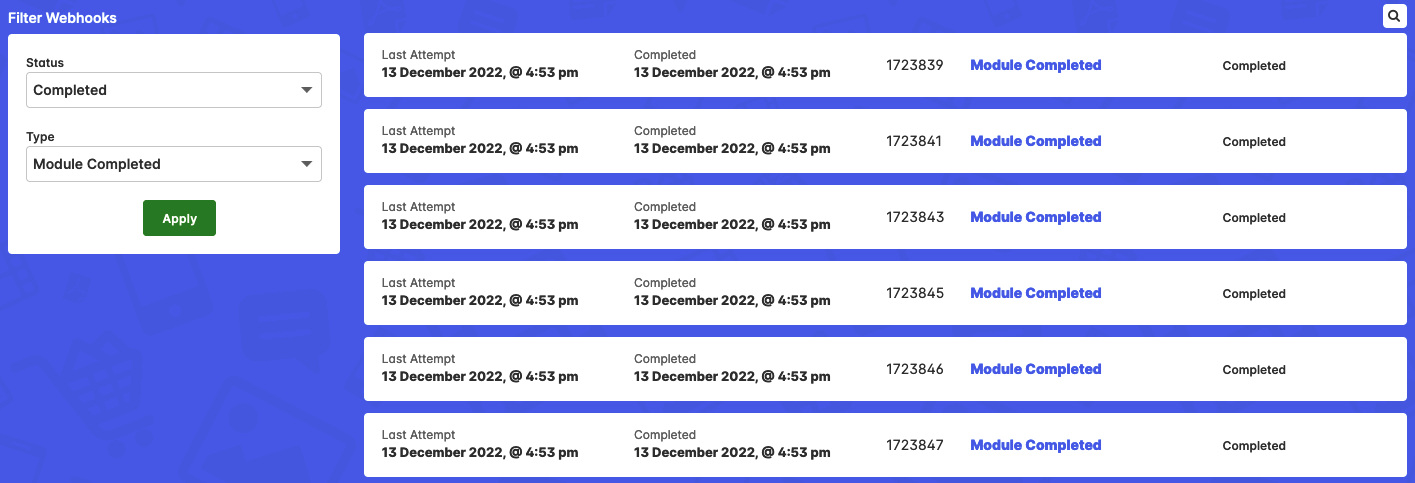The image size is (1415, 483).
Task: Open Module Completed link for webhook 1723839
Action: pos(1036,65)
